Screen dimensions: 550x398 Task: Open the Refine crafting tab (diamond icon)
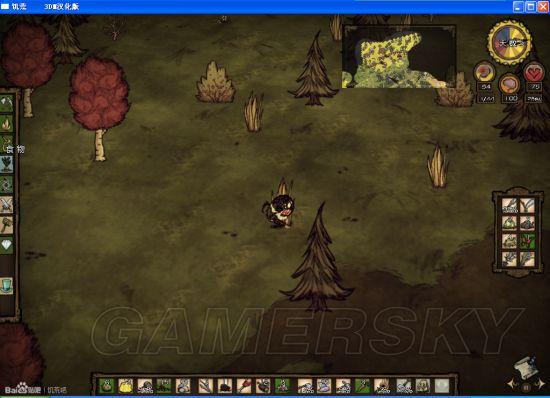[6, 245]
